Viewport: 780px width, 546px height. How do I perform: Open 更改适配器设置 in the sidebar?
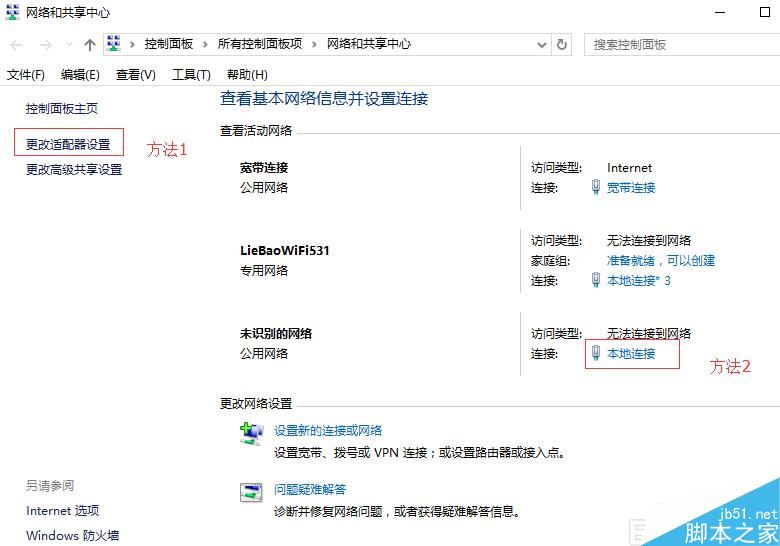[68, 144]
